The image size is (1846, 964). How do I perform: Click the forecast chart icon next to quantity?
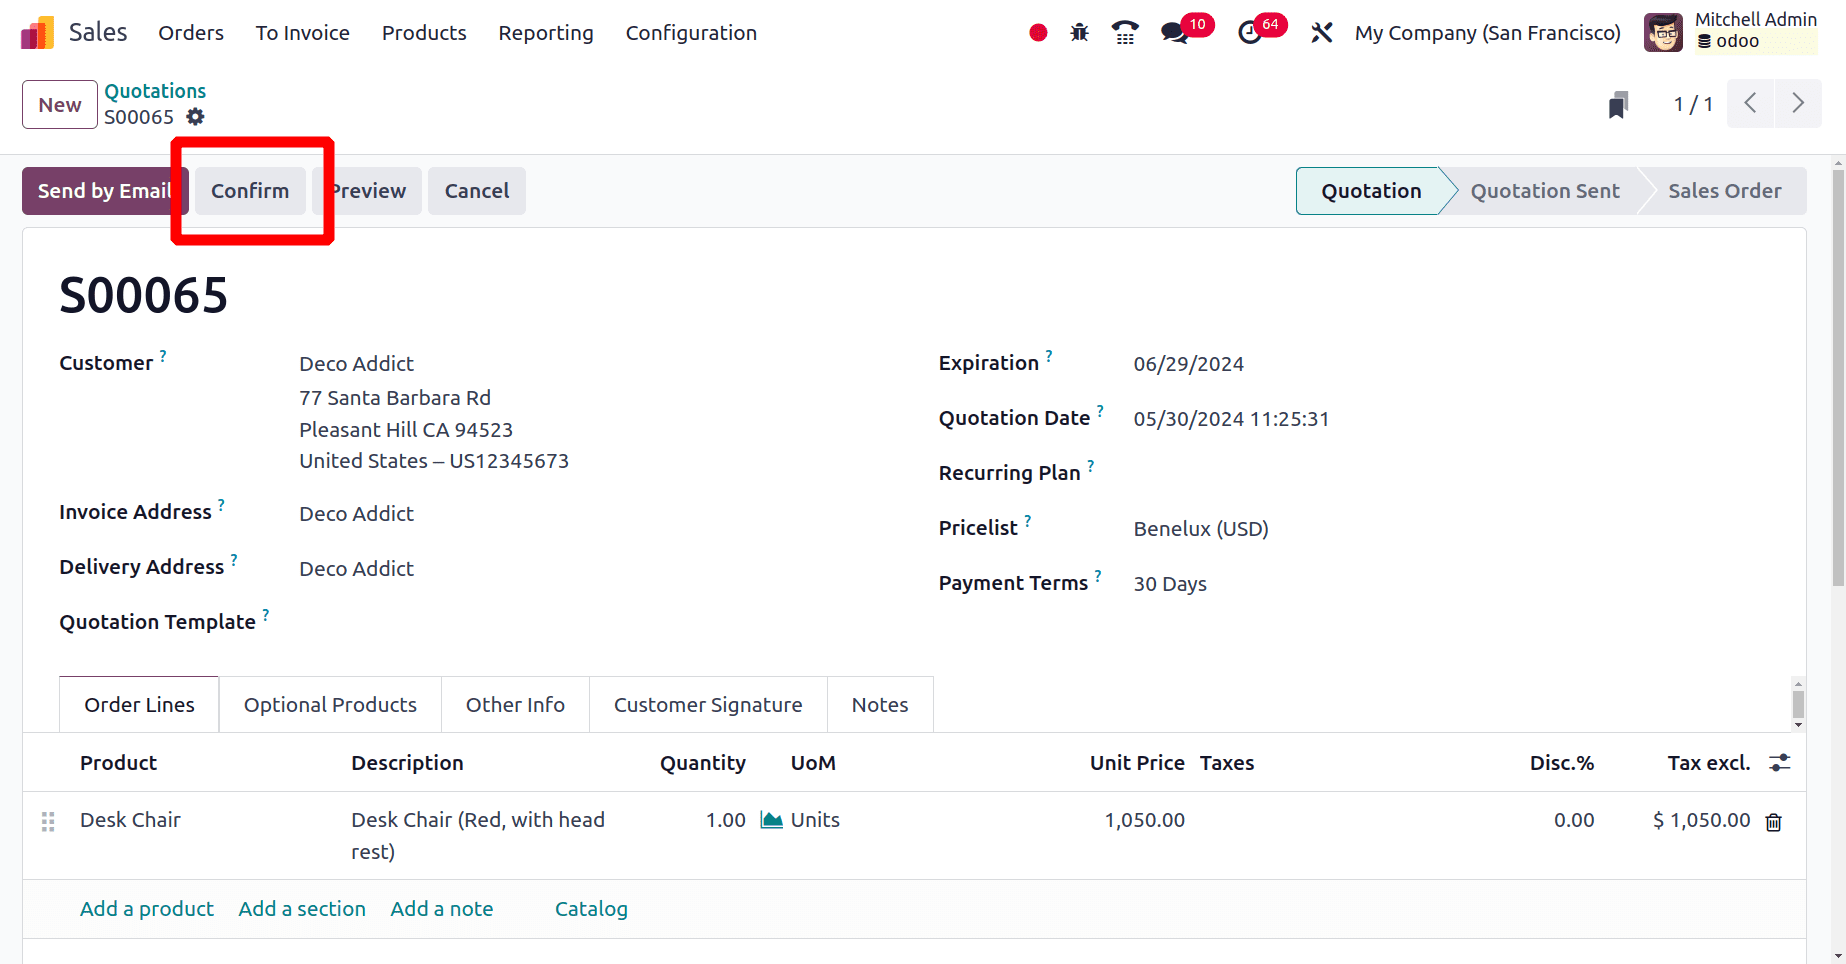point(772,820)
